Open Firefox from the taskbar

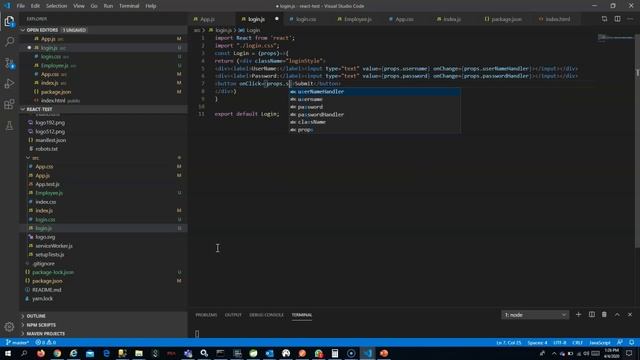point(41,353)
